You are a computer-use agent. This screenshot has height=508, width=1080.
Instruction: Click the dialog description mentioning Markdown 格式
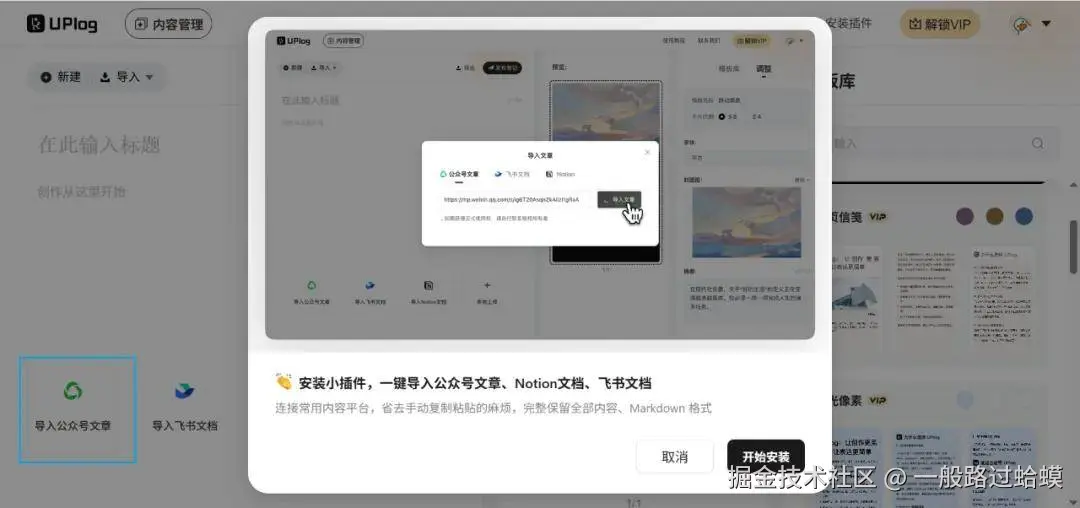(x=493, y=408)
